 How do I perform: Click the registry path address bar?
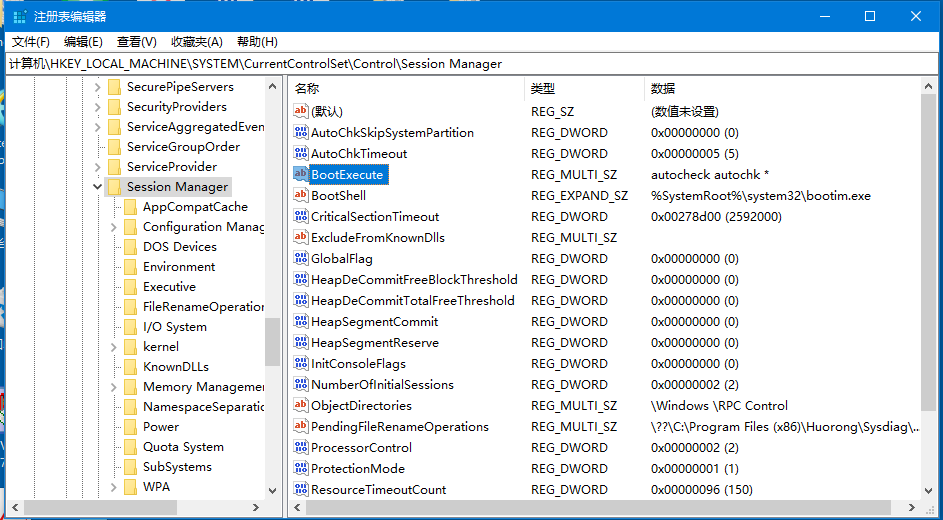(x=470, y=64)
